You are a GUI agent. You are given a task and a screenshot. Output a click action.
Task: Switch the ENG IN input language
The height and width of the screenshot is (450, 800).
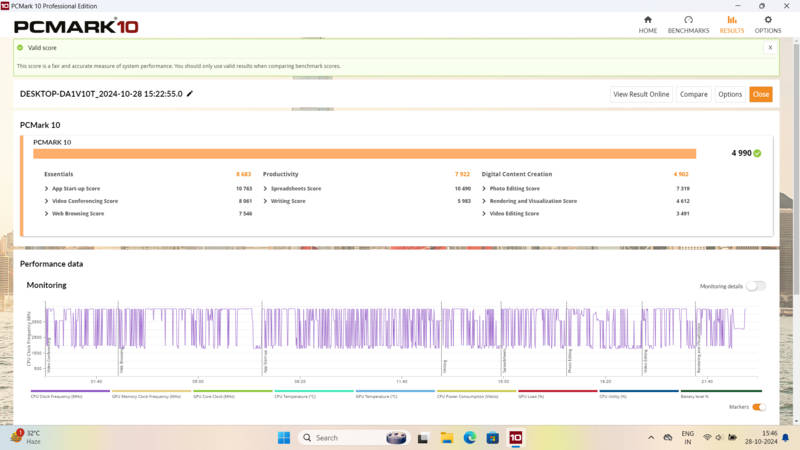tap(688, 437)
